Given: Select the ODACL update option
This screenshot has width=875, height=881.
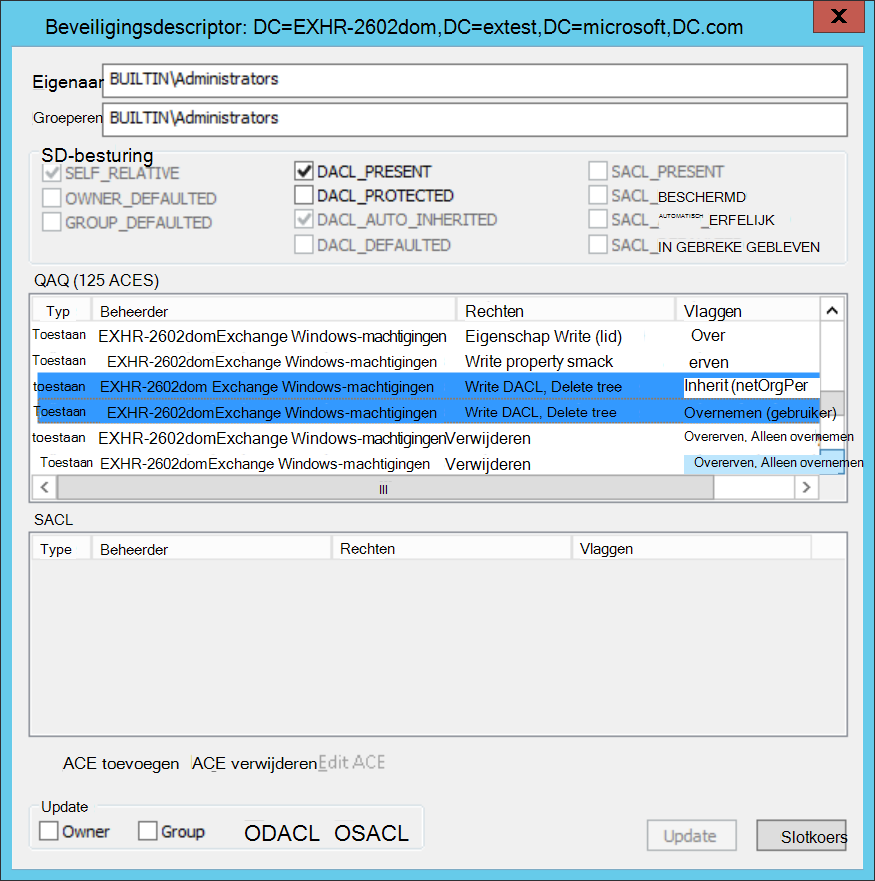Looking at the screenshot, I should click(x=282, y=833).
